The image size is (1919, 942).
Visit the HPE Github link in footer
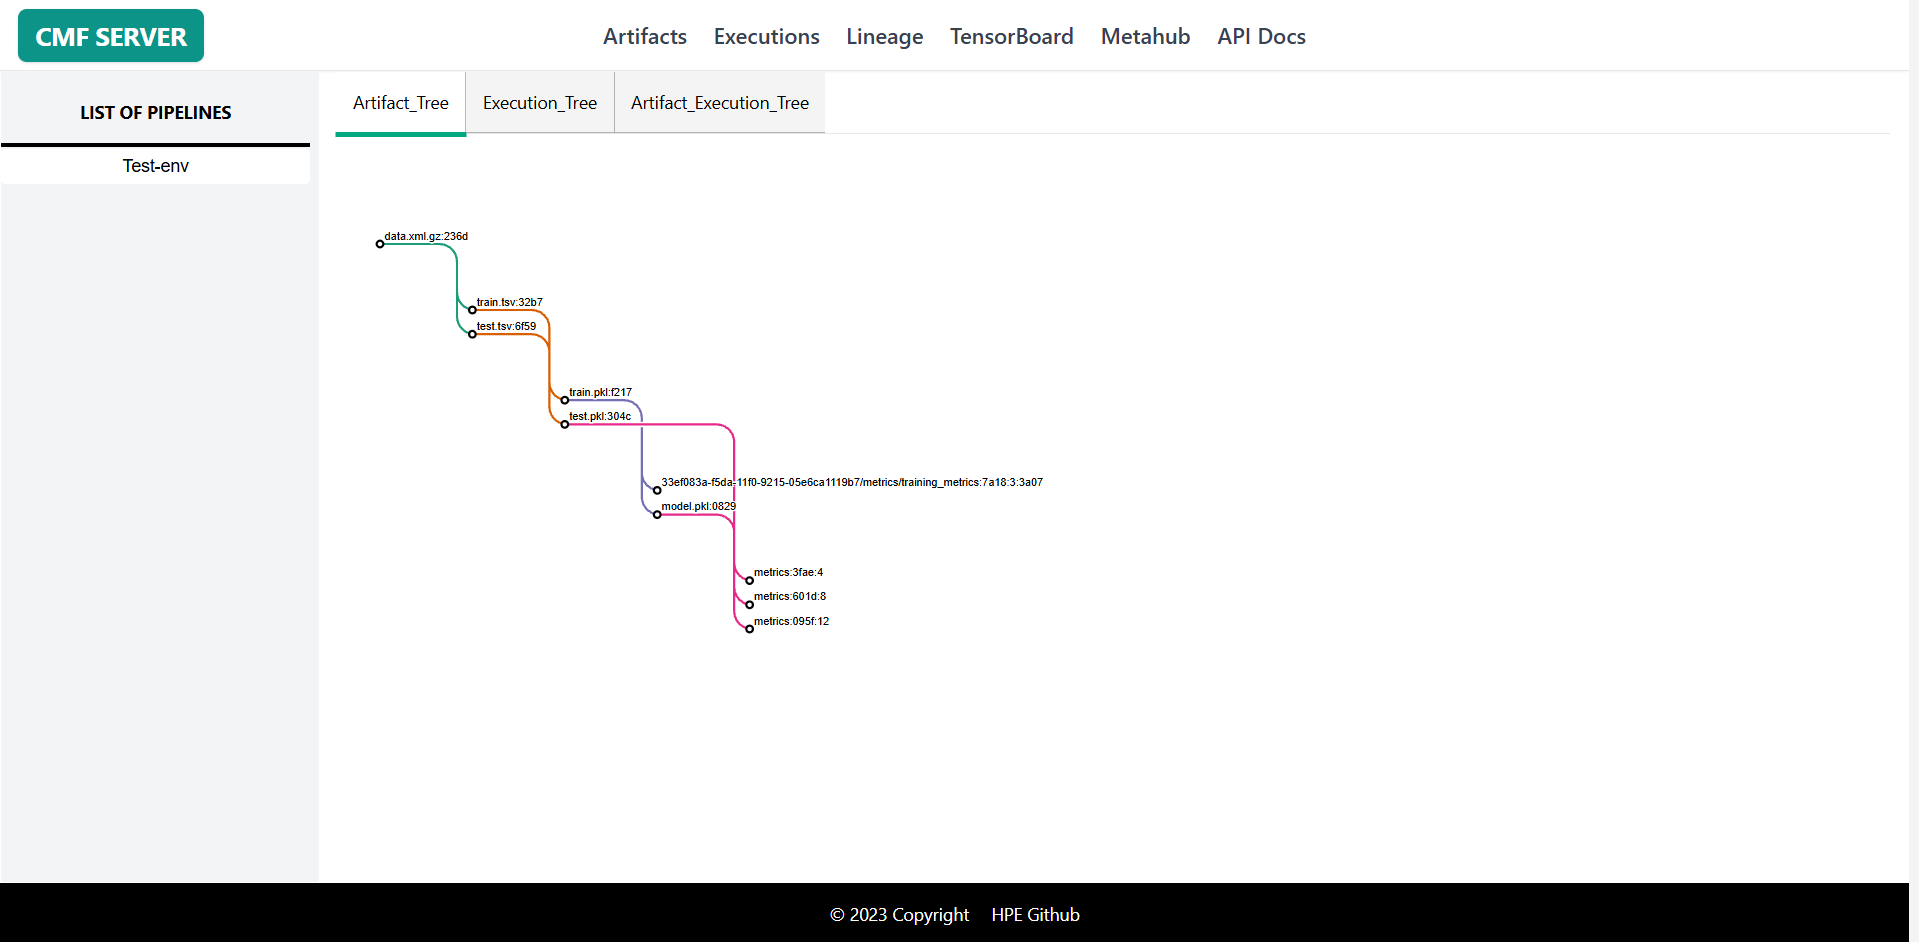tap(1035, 914)
